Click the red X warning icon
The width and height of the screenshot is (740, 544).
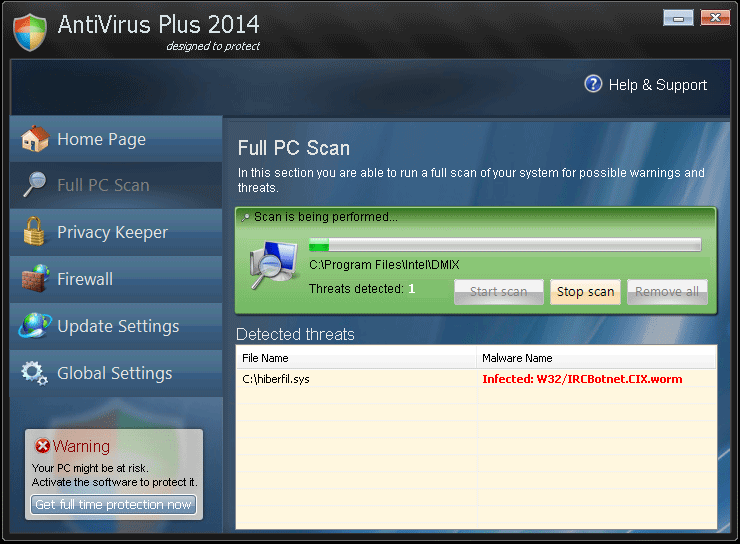coord(42,446)
